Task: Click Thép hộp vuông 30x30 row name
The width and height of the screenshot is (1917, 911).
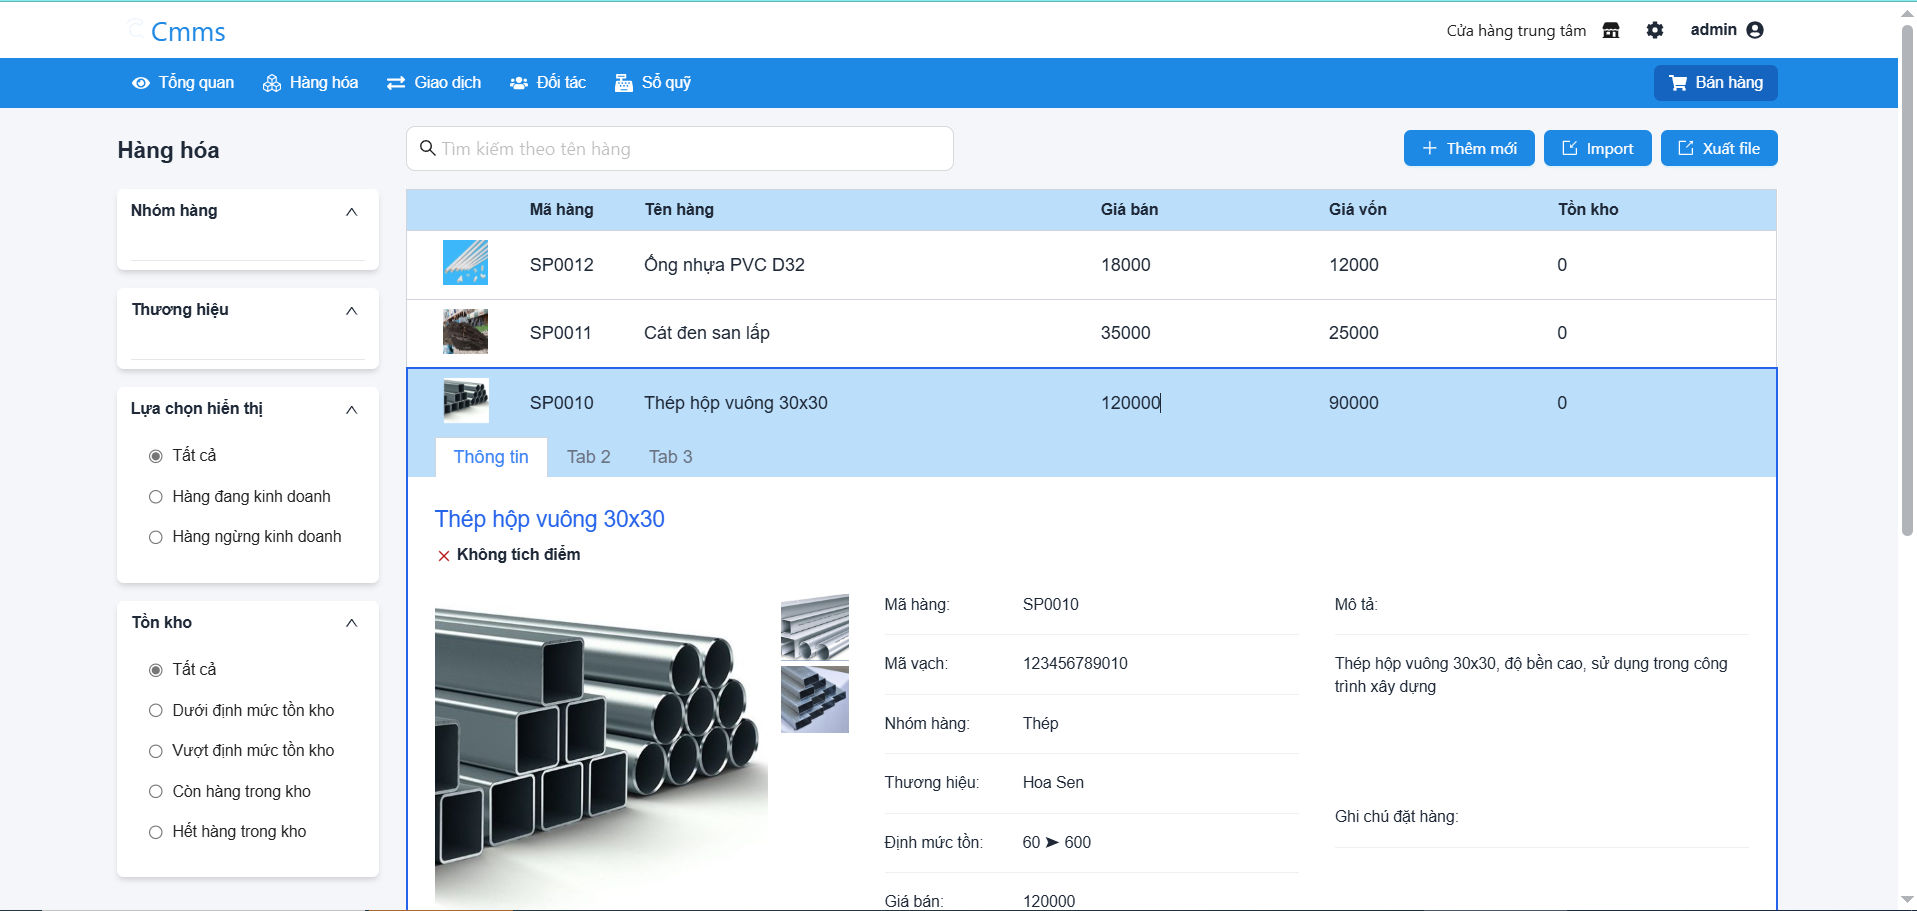Action: pos(735,403)
